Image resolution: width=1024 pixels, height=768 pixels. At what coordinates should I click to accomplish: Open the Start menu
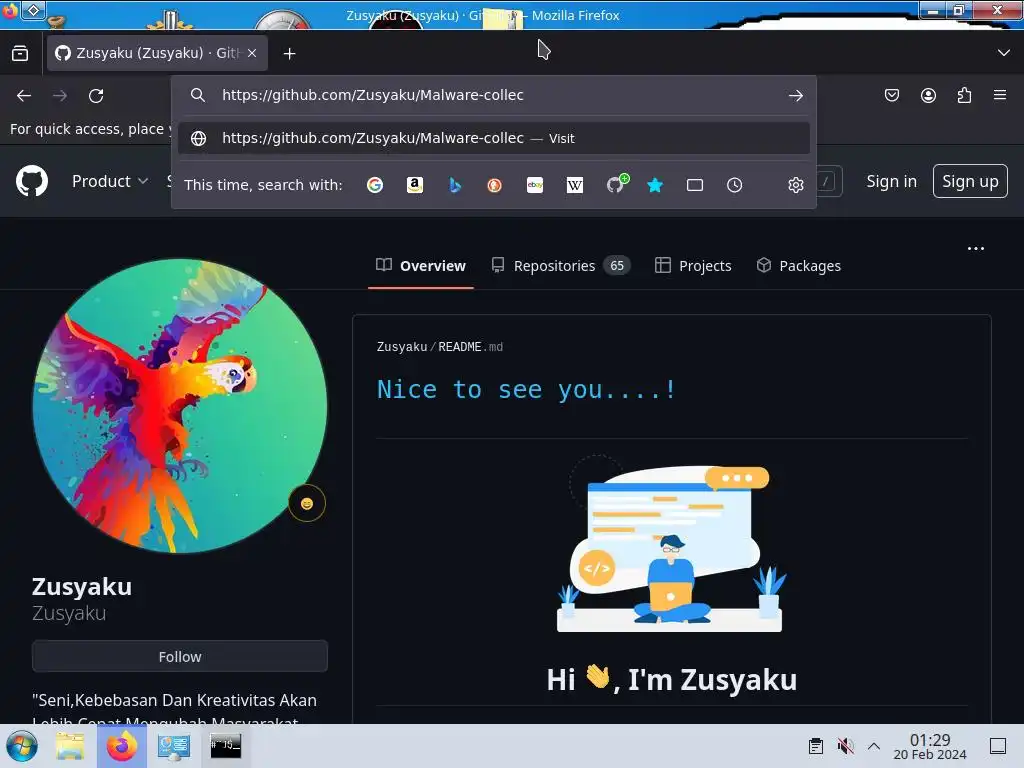(21, 746)
